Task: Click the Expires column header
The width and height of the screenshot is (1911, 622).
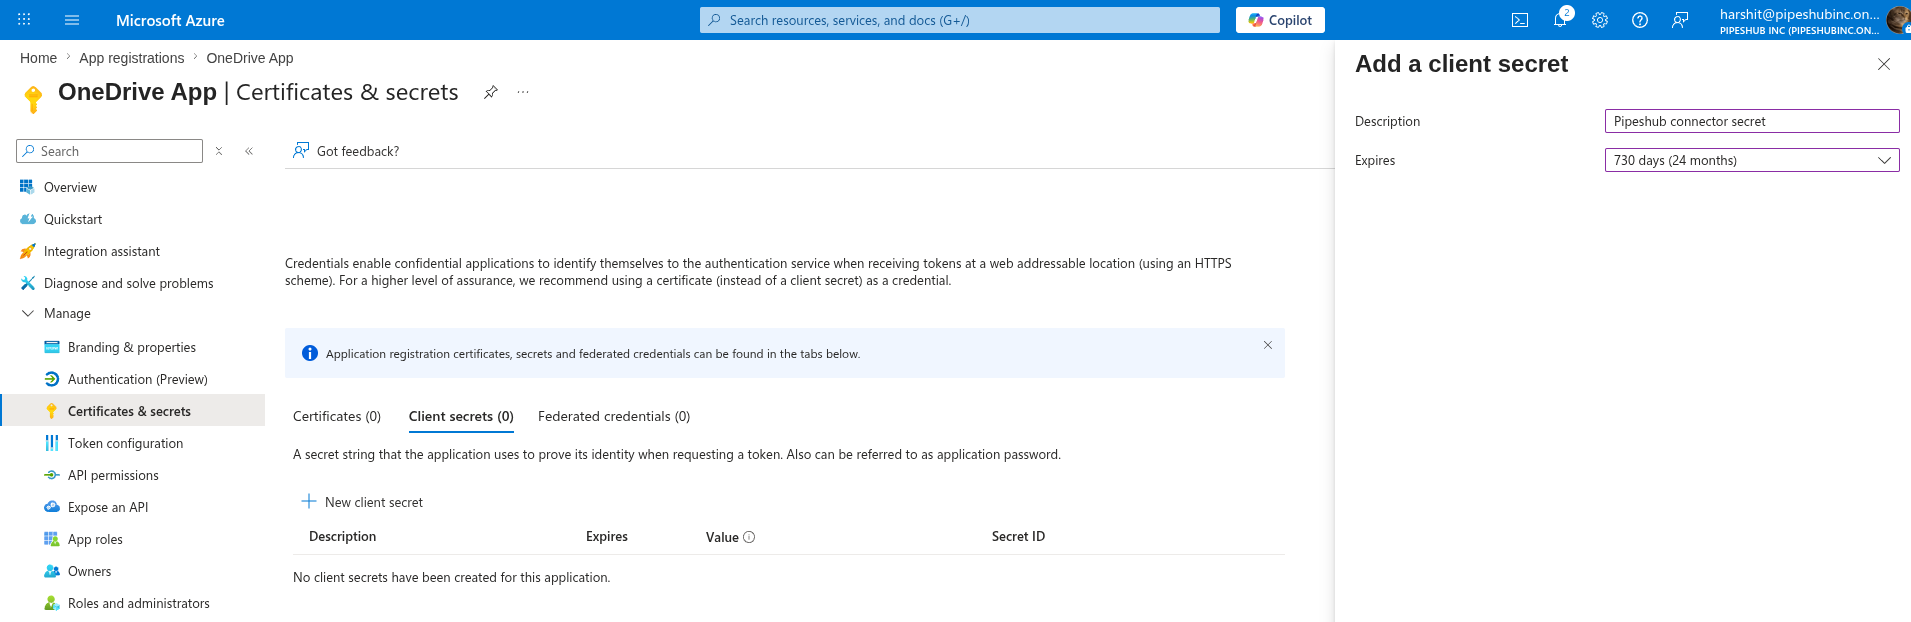Action: 607,536
